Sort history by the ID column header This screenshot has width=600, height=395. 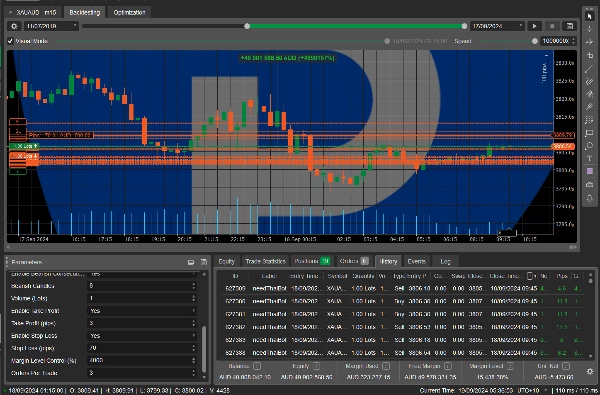point(235,276)
